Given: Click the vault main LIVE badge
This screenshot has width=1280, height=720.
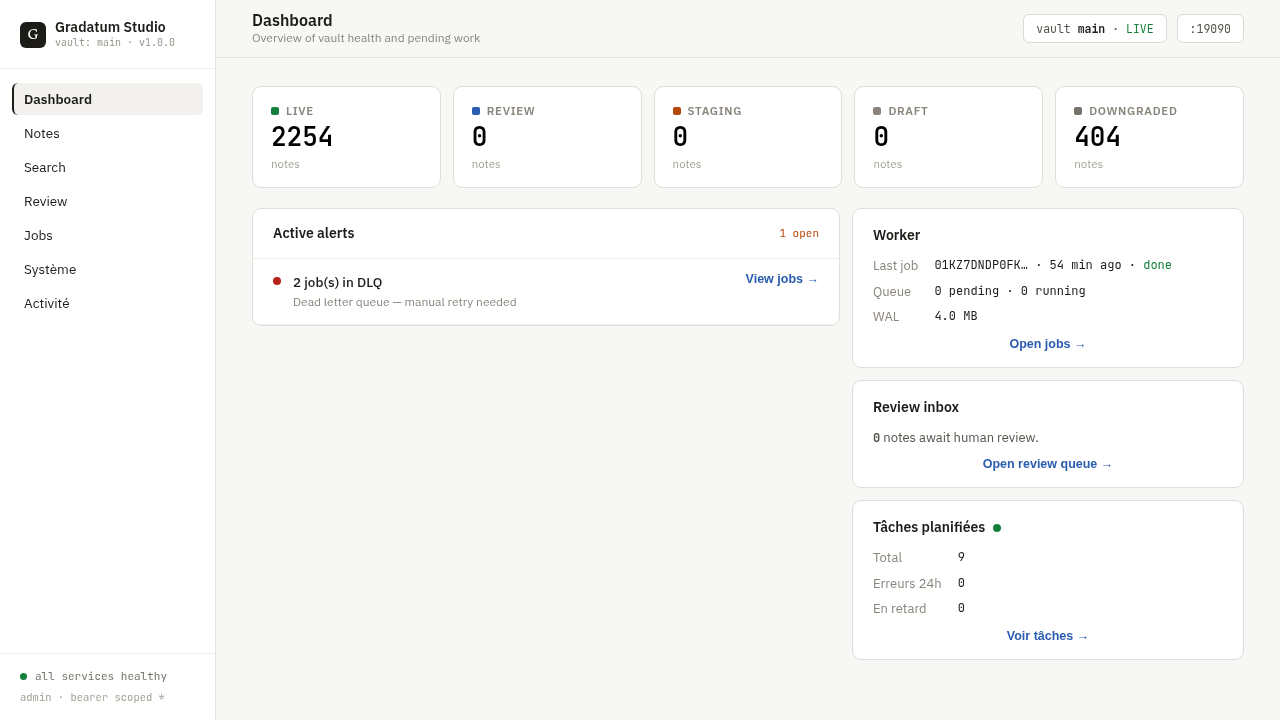Looking at the screenshot, I should coord(1095,29).
